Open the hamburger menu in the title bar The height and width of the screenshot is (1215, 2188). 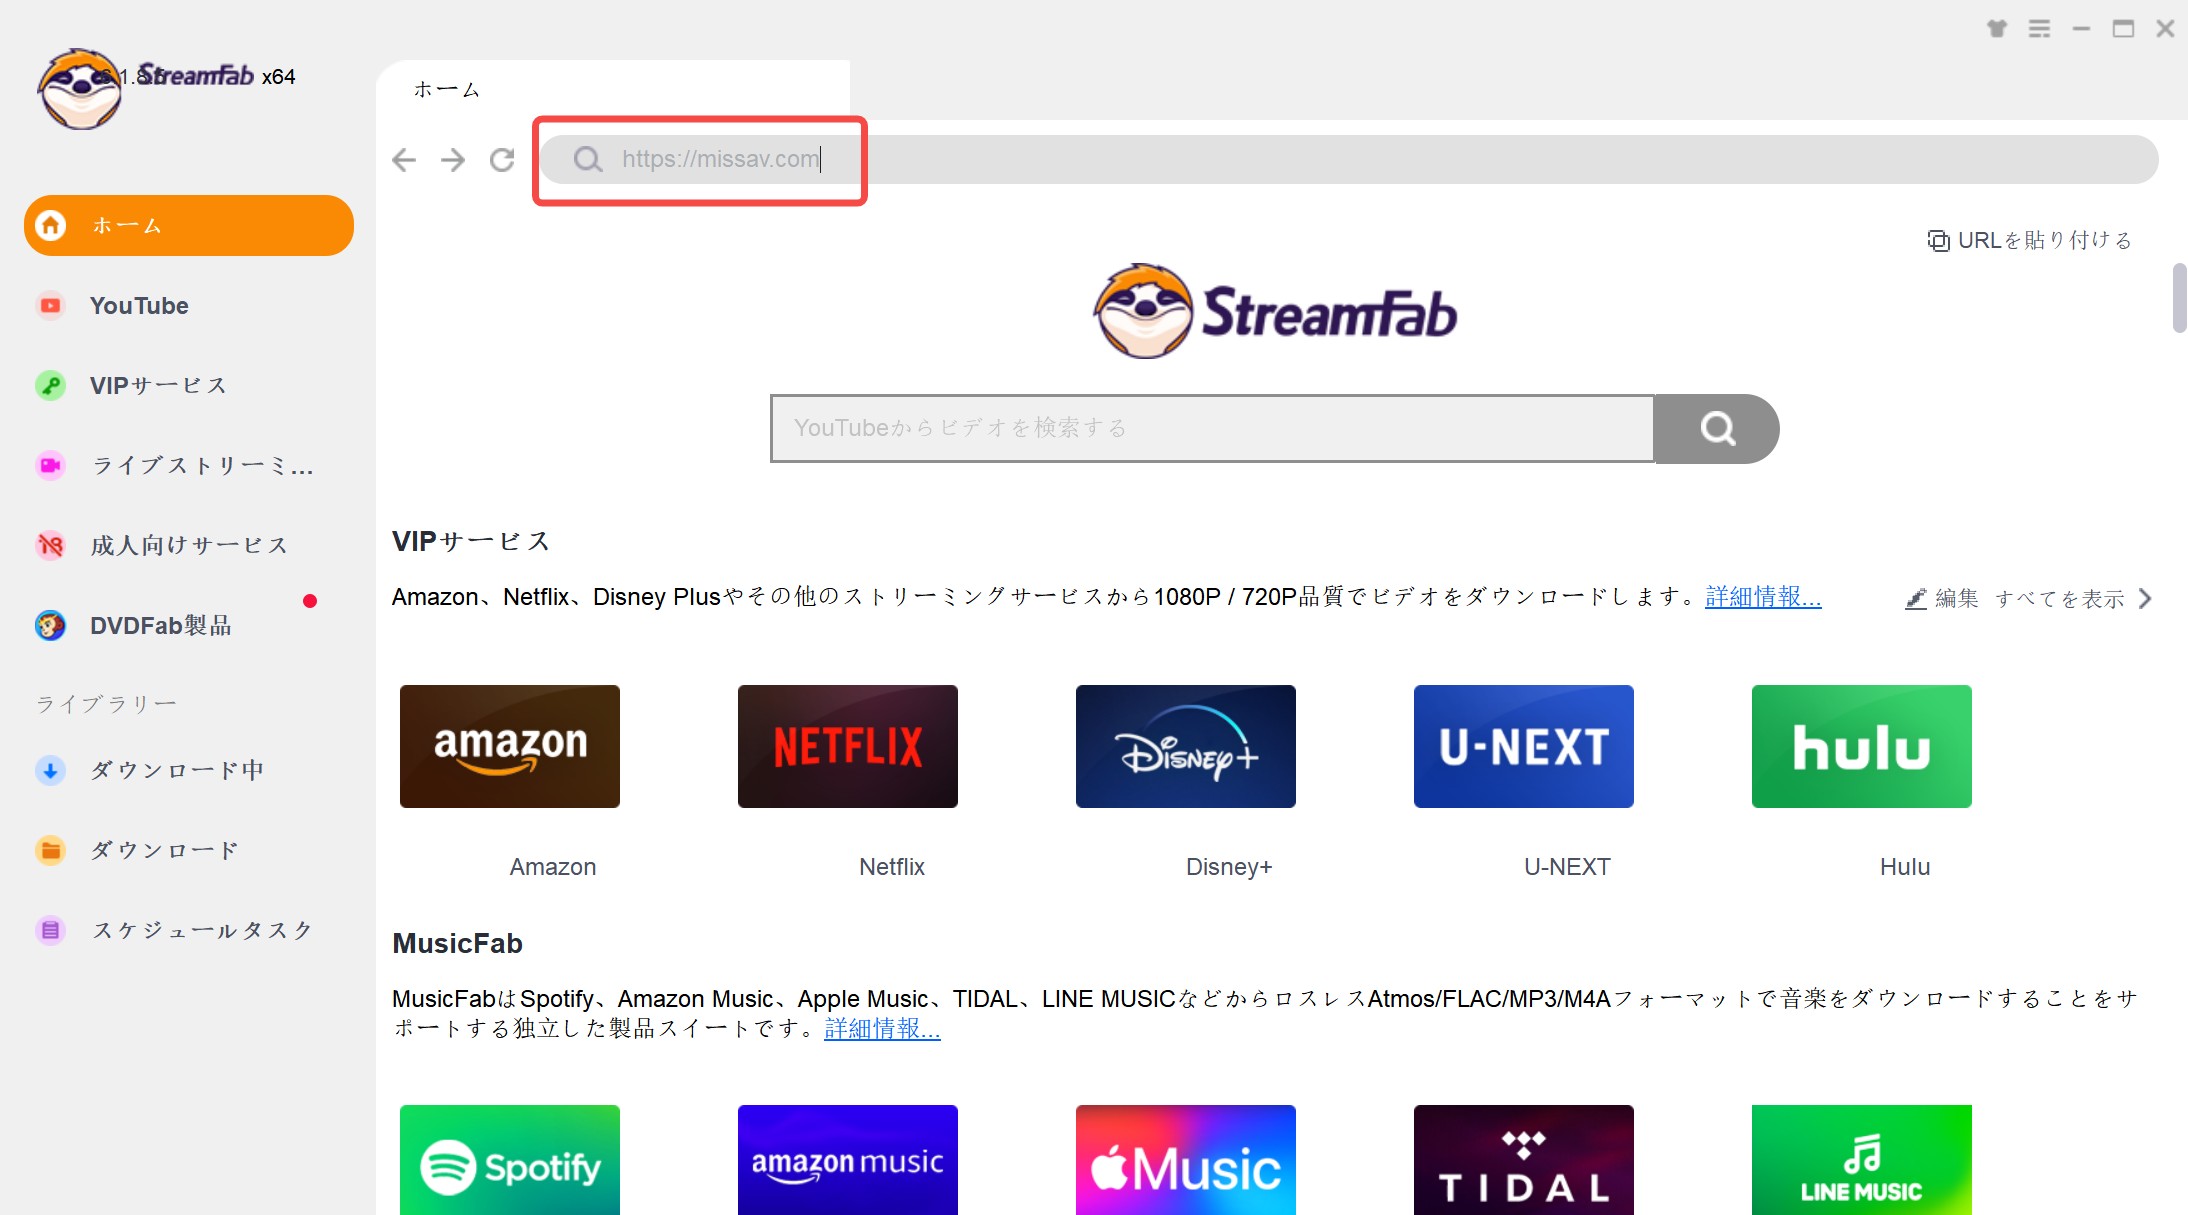(x=2038, y=29)
